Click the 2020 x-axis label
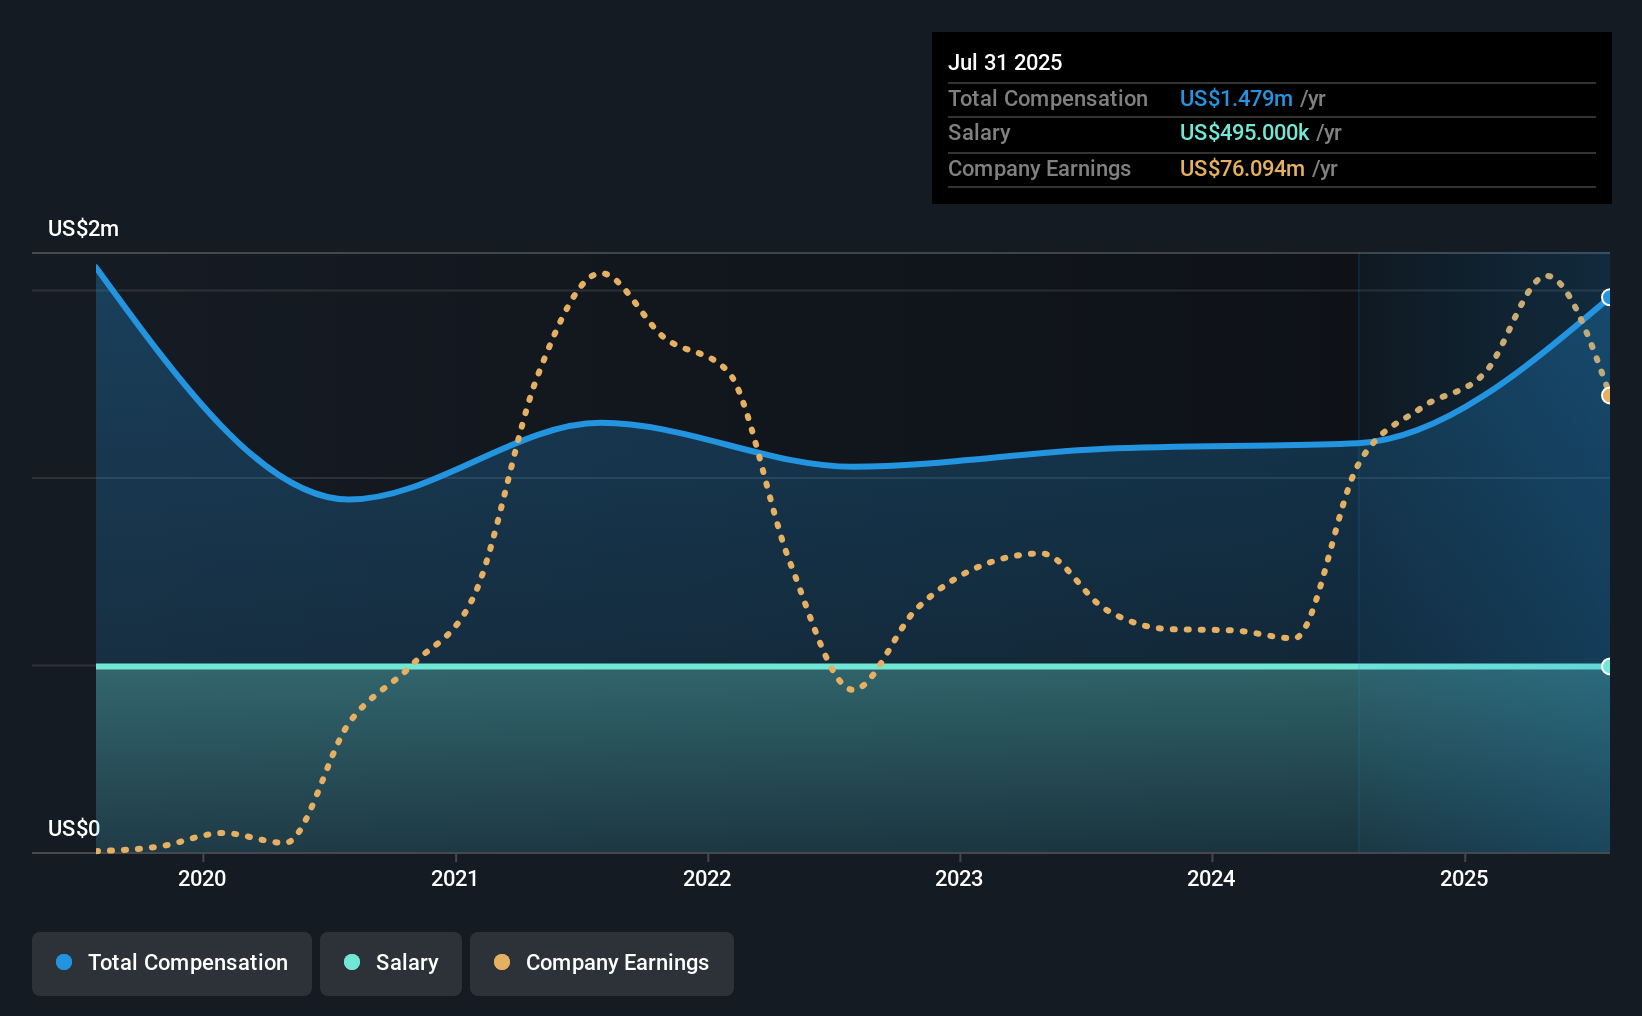This screenshot has height=1016, width=1642. [x=202, y=878]
